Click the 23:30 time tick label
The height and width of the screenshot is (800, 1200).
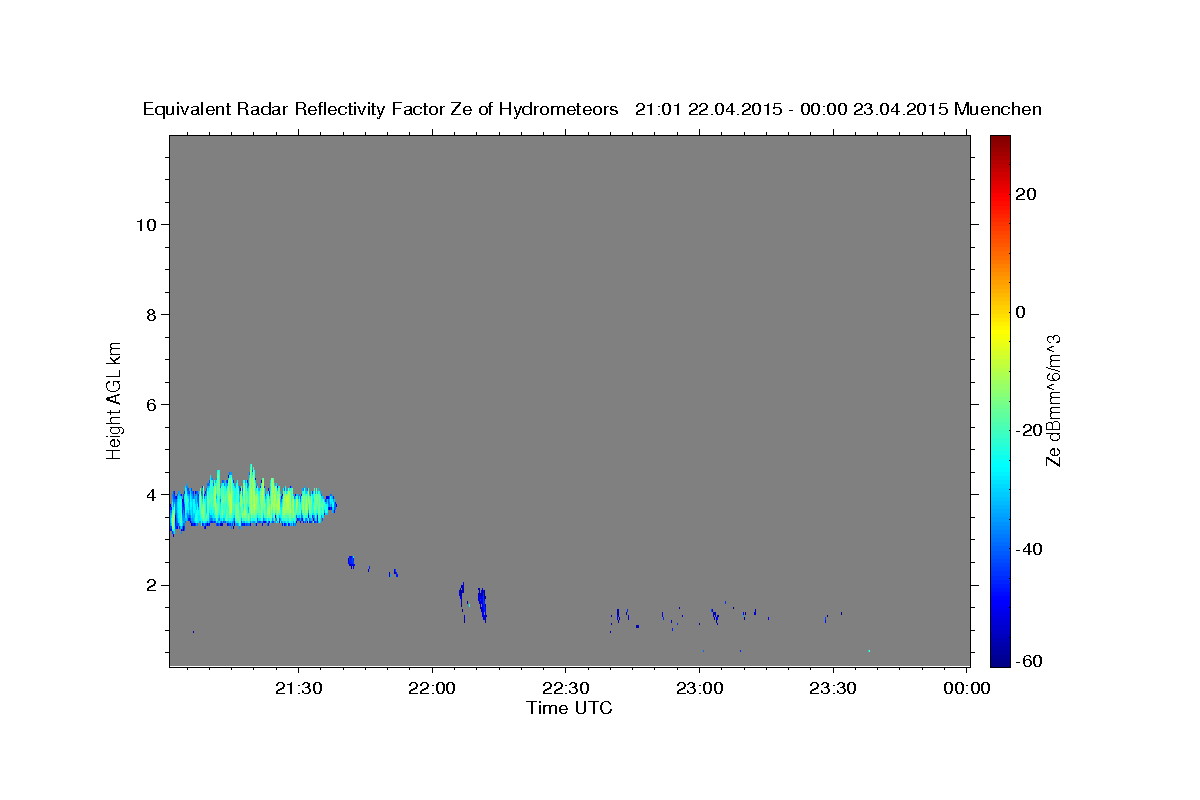[833, 689]
